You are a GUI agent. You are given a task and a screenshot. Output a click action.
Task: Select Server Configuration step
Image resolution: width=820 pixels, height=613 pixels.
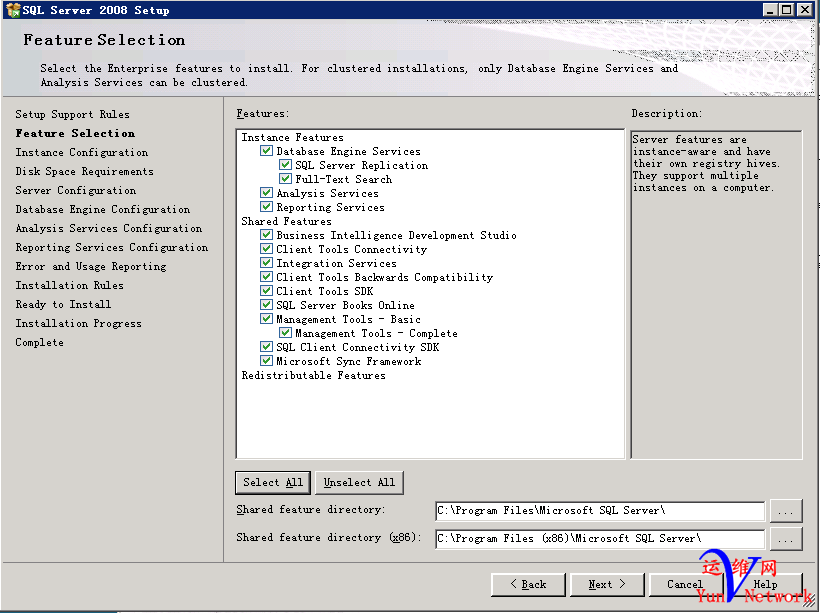75,190
